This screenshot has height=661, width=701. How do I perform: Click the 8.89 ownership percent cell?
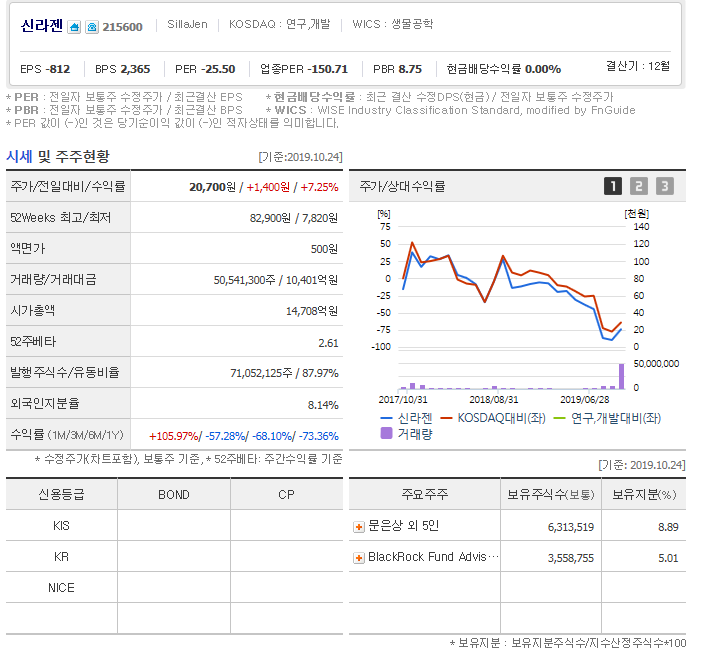[668, 527]
